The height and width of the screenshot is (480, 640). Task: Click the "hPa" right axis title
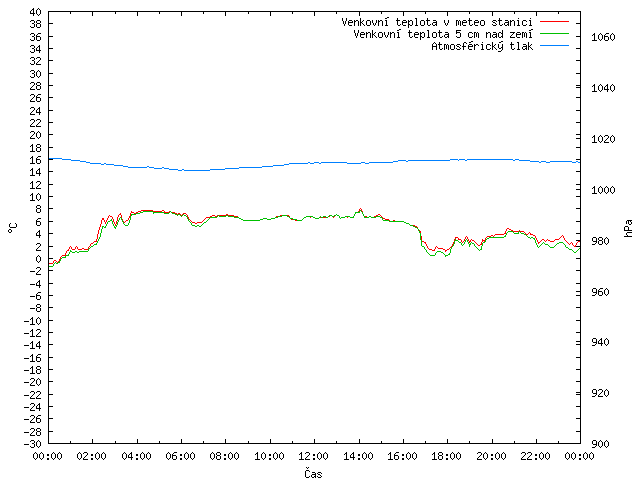tap(628, 228)
